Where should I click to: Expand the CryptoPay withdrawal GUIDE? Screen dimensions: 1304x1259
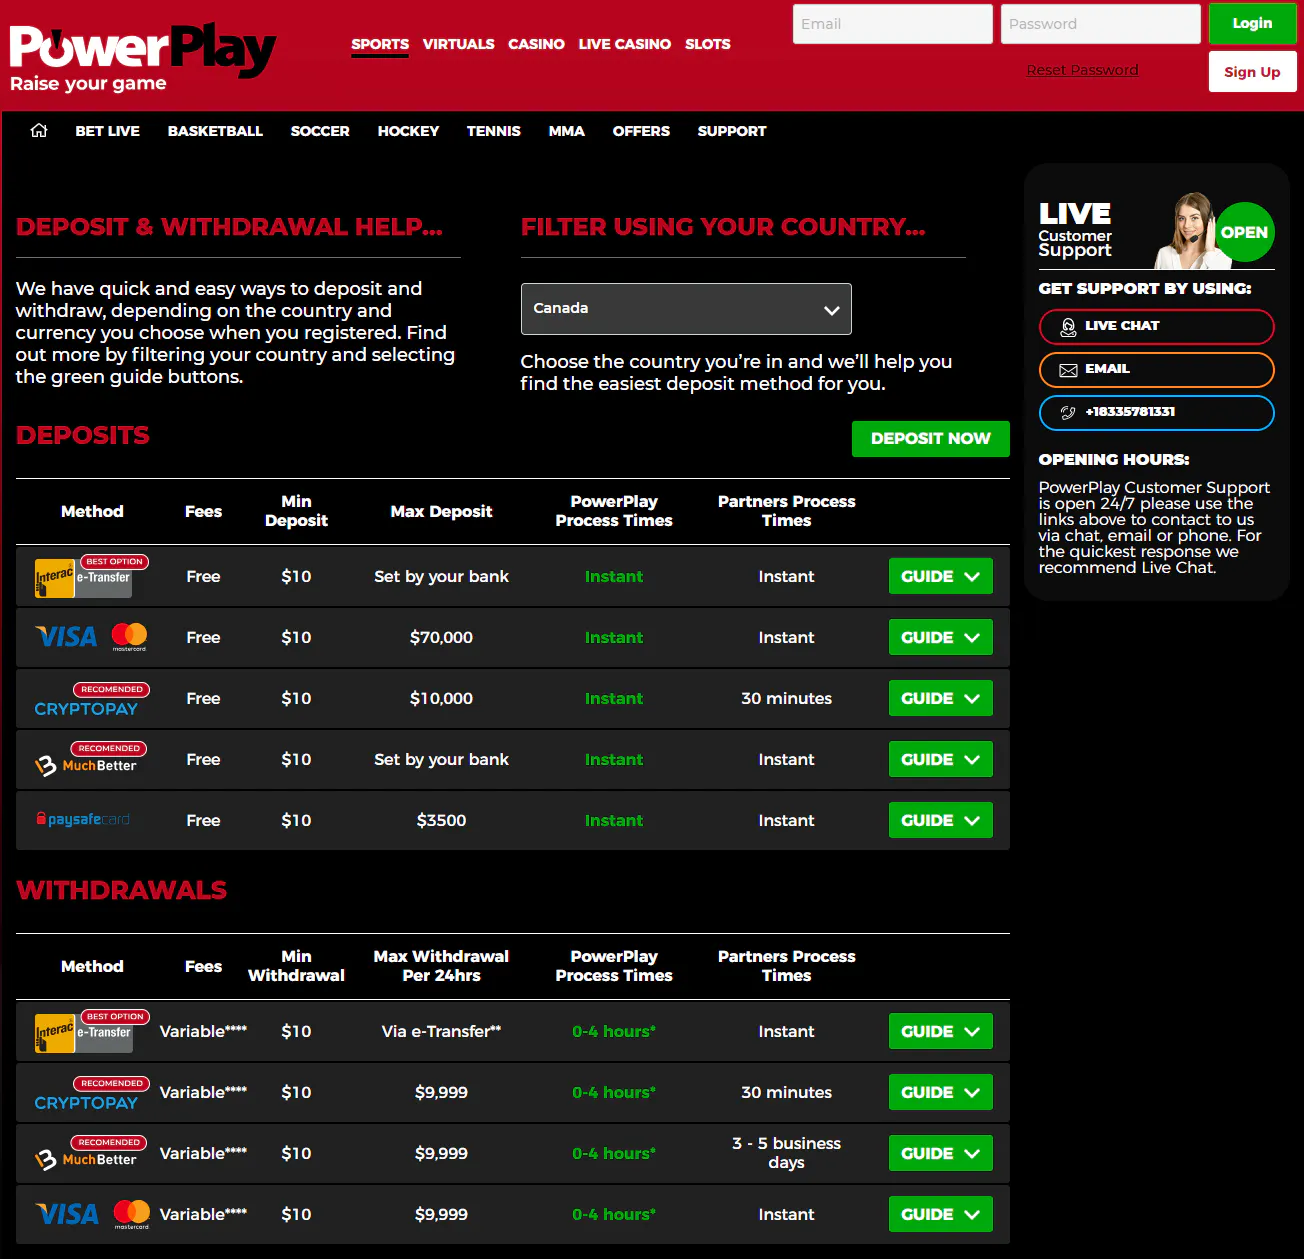pos(940,1092)
